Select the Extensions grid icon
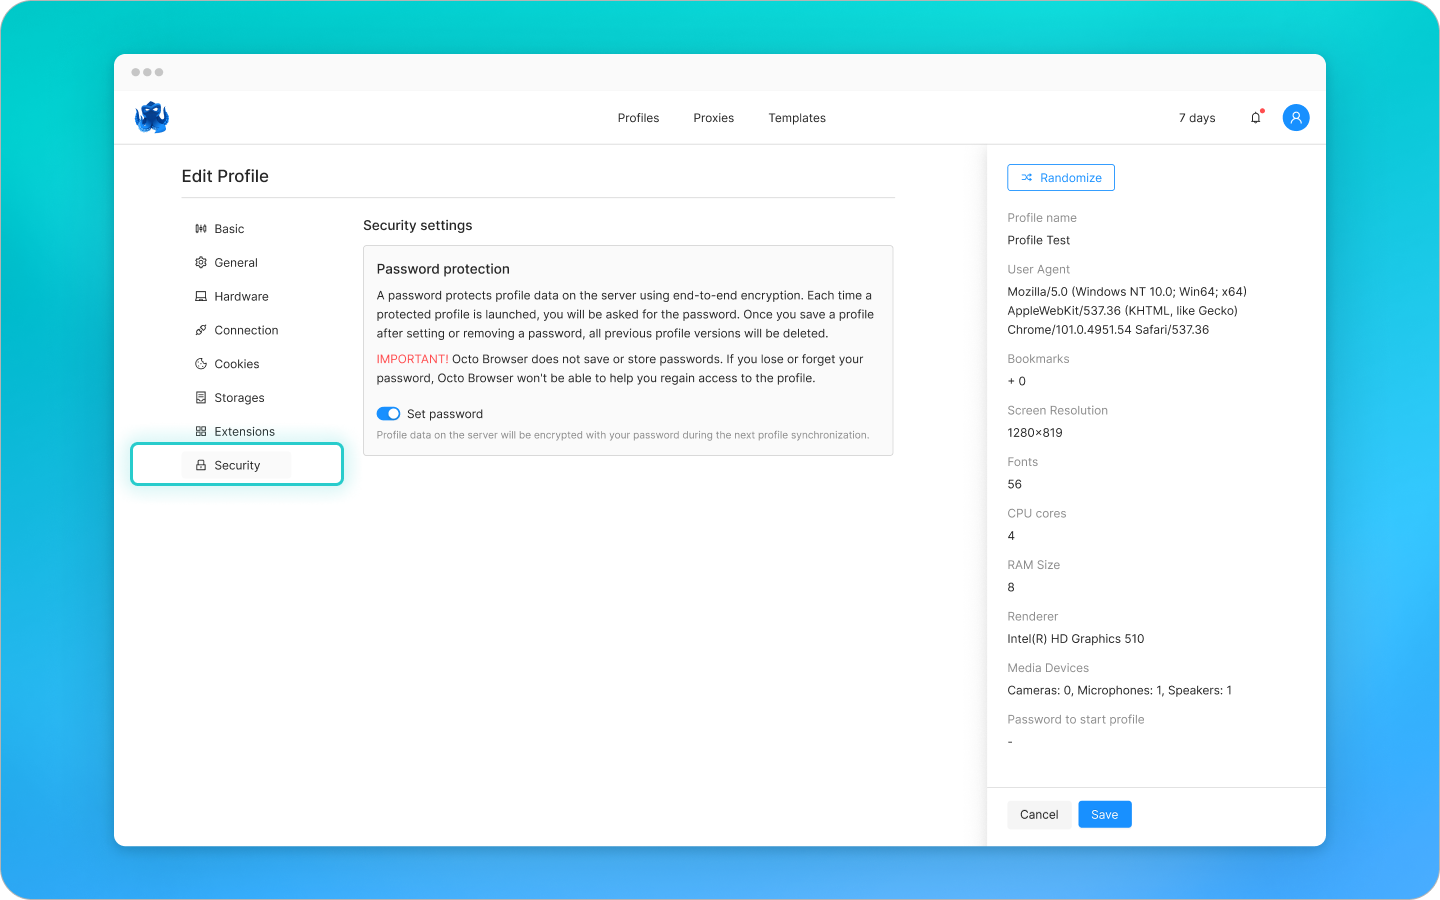The height and width of the screenshot is (900, 1440). tap(201, 431)
